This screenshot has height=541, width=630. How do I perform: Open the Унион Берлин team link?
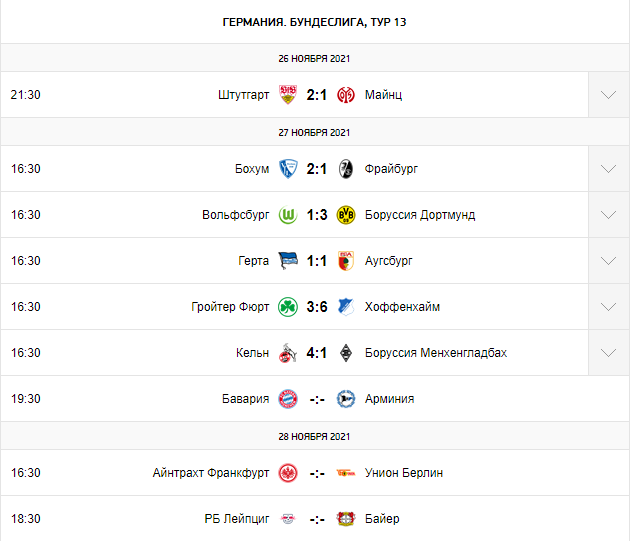click(404, 473)
